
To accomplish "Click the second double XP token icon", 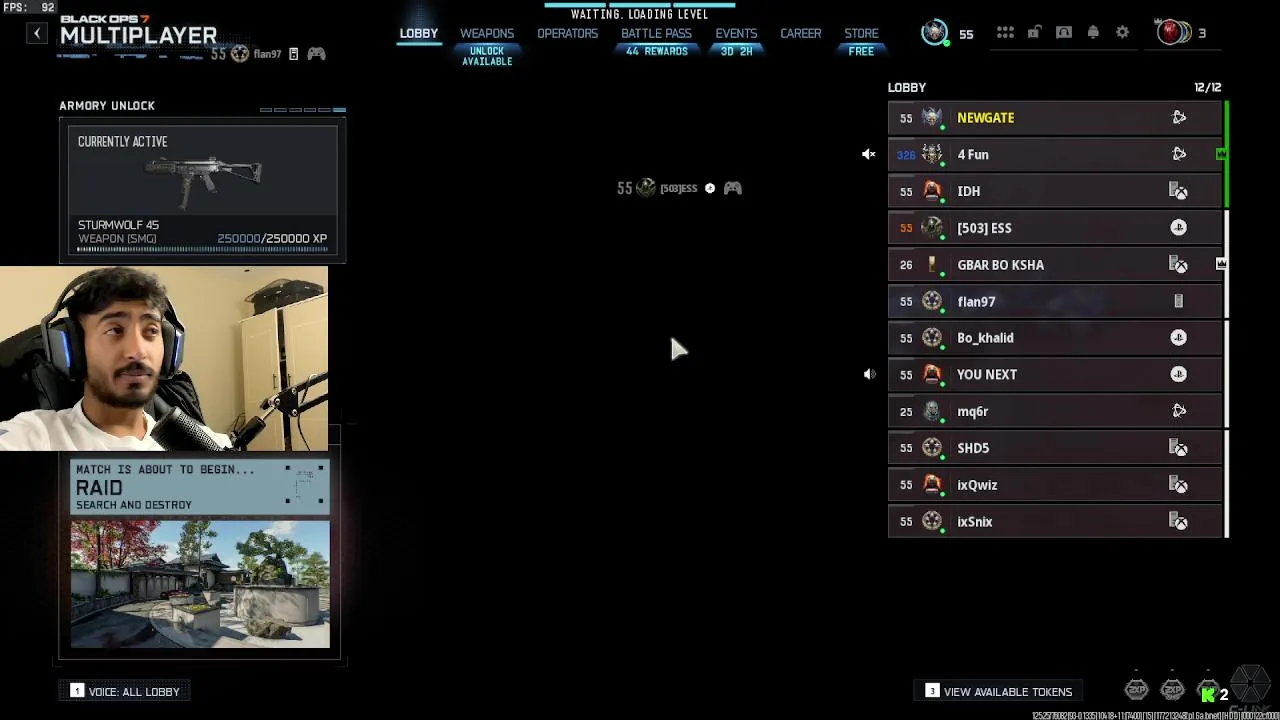I will coord(1172,689).
